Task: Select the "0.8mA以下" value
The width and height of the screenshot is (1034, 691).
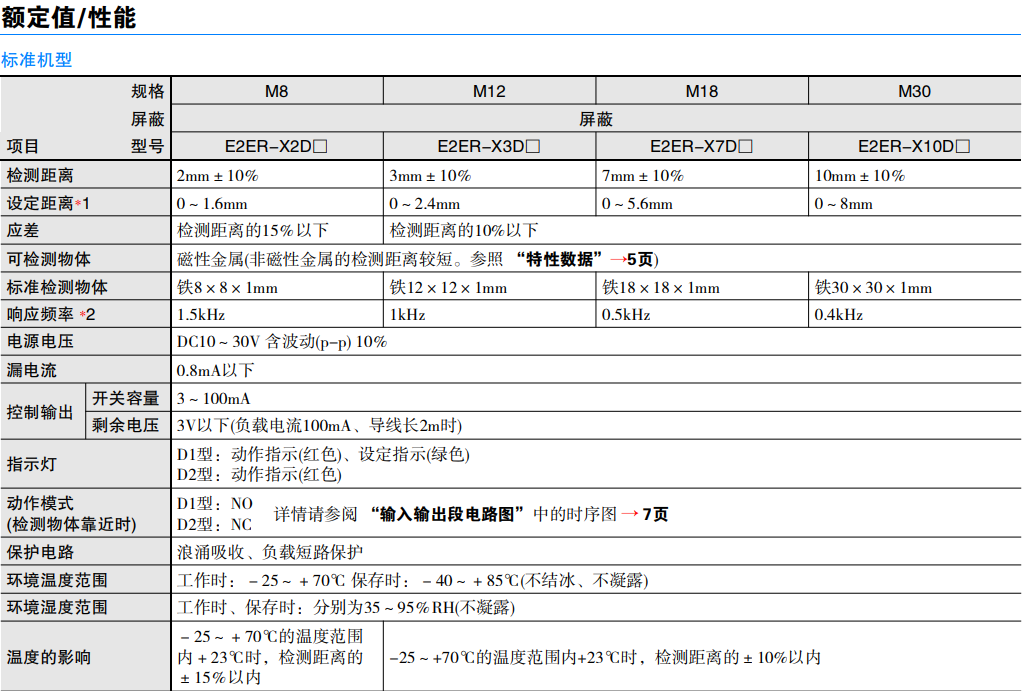Action: point(216,371)
